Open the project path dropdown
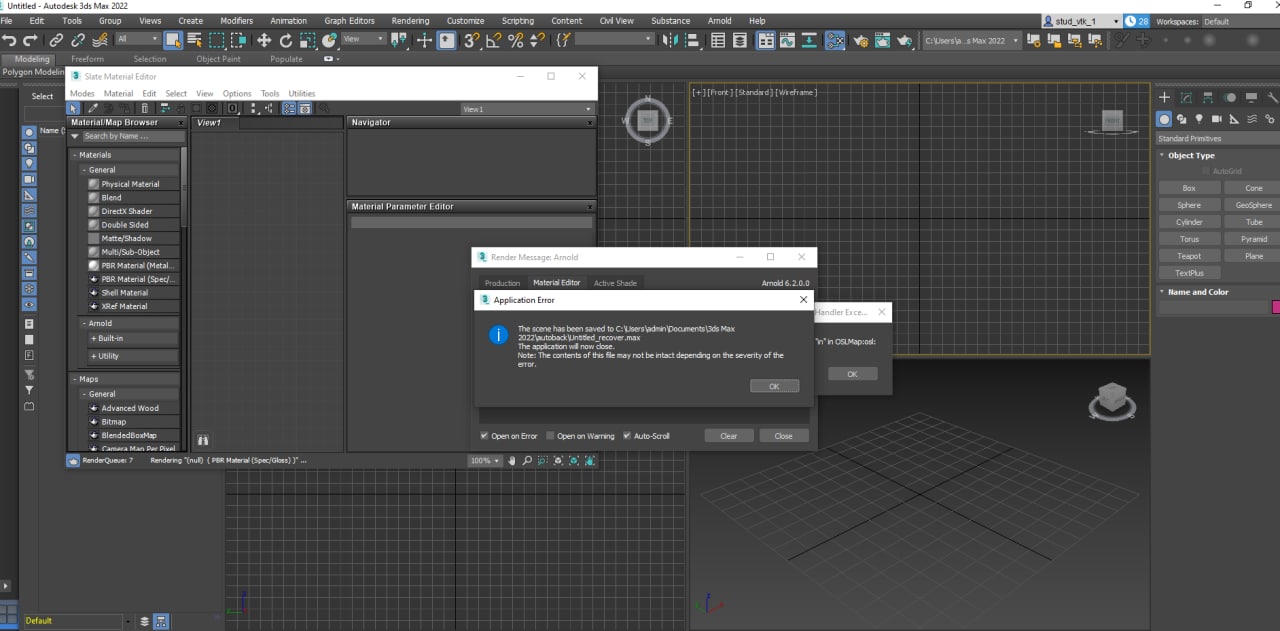The width and height of the screenshot is (1280, 631). [971, 40]
